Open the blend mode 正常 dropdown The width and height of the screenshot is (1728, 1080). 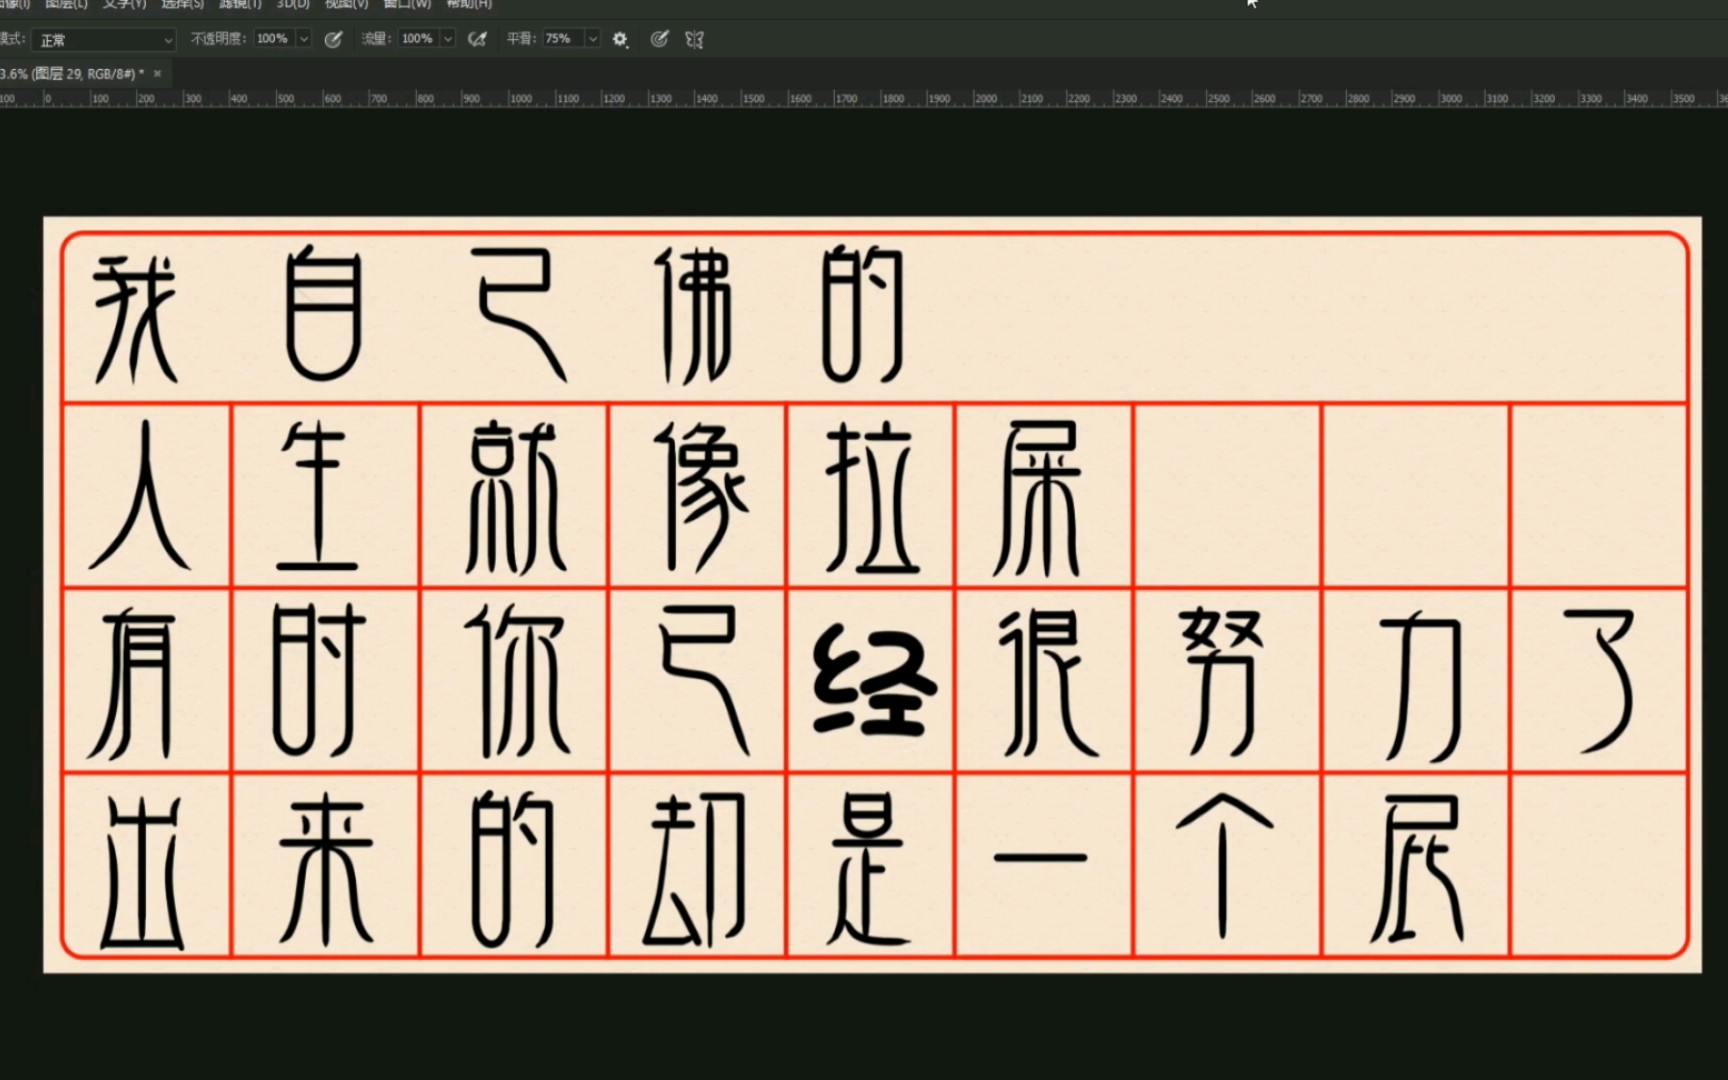click(103, 39)
